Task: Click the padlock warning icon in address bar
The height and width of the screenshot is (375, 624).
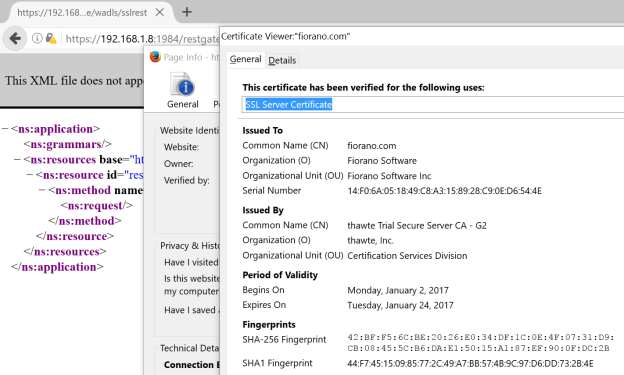Action: tap(51, 38)
